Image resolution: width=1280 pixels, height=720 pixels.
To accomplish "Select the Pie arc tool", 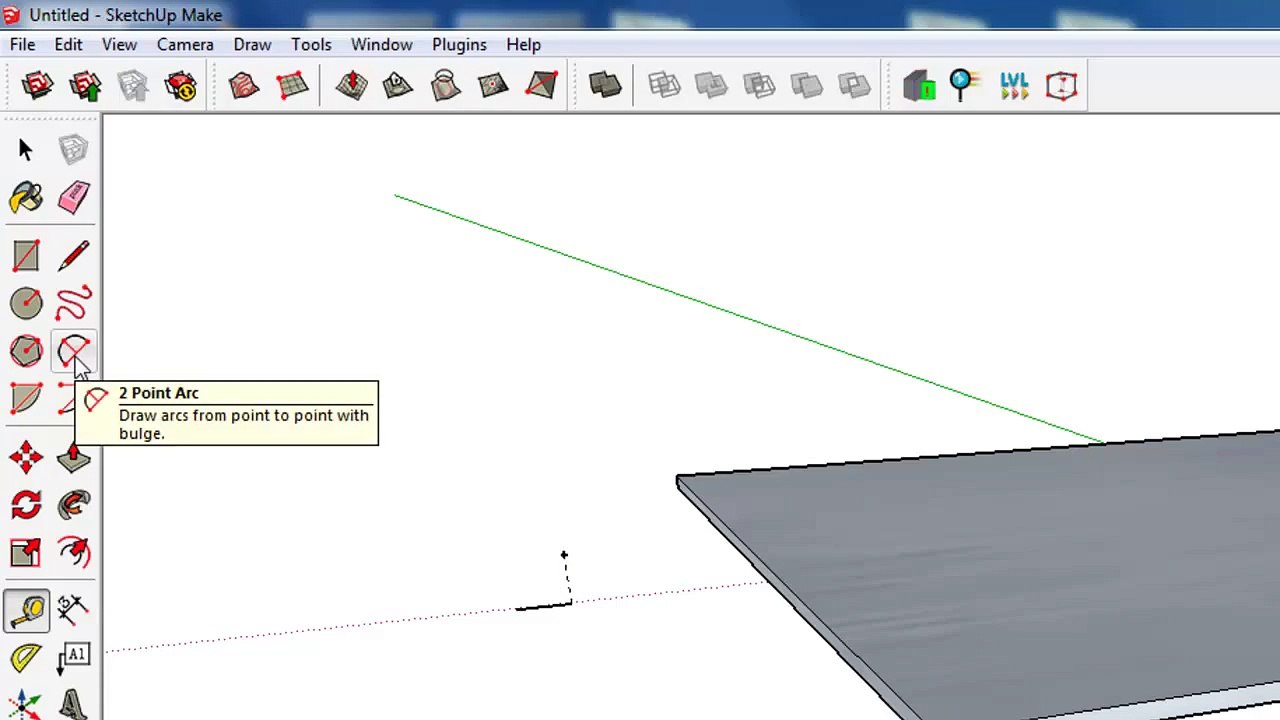I will pos(26,399).
